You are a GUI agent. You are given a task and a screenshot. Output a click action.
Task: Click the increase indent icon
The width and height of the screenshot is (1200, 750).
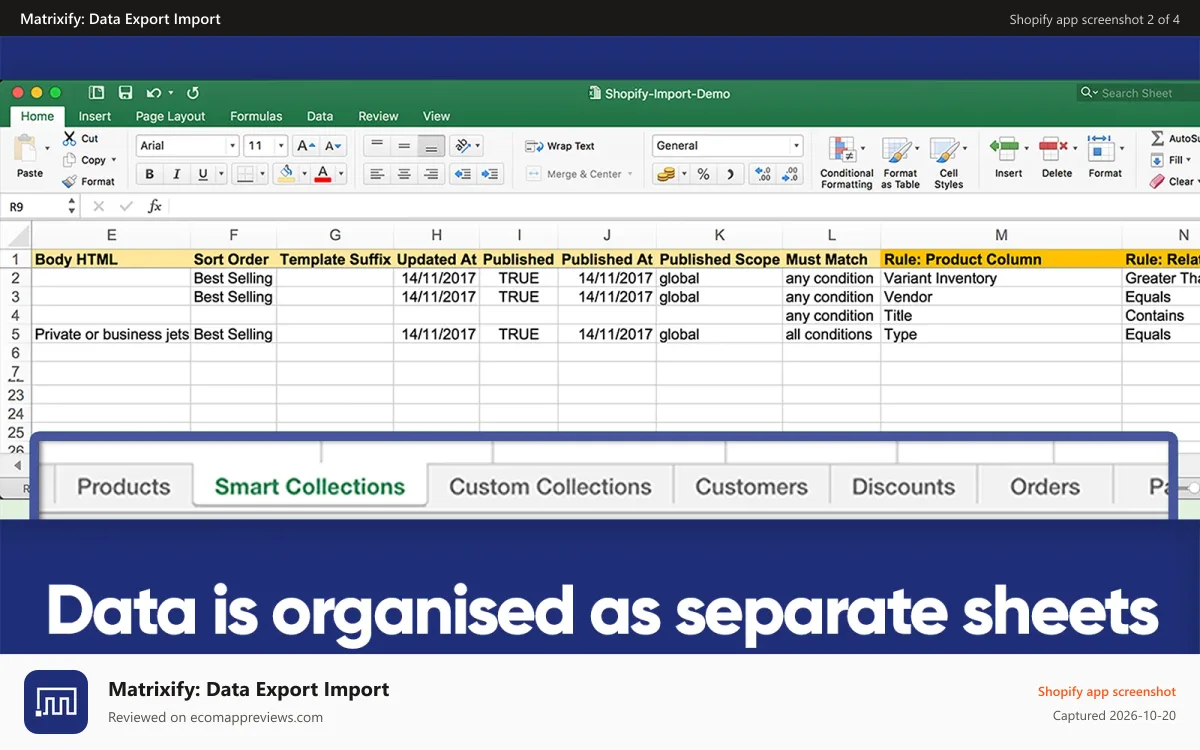tap(490, 174)
